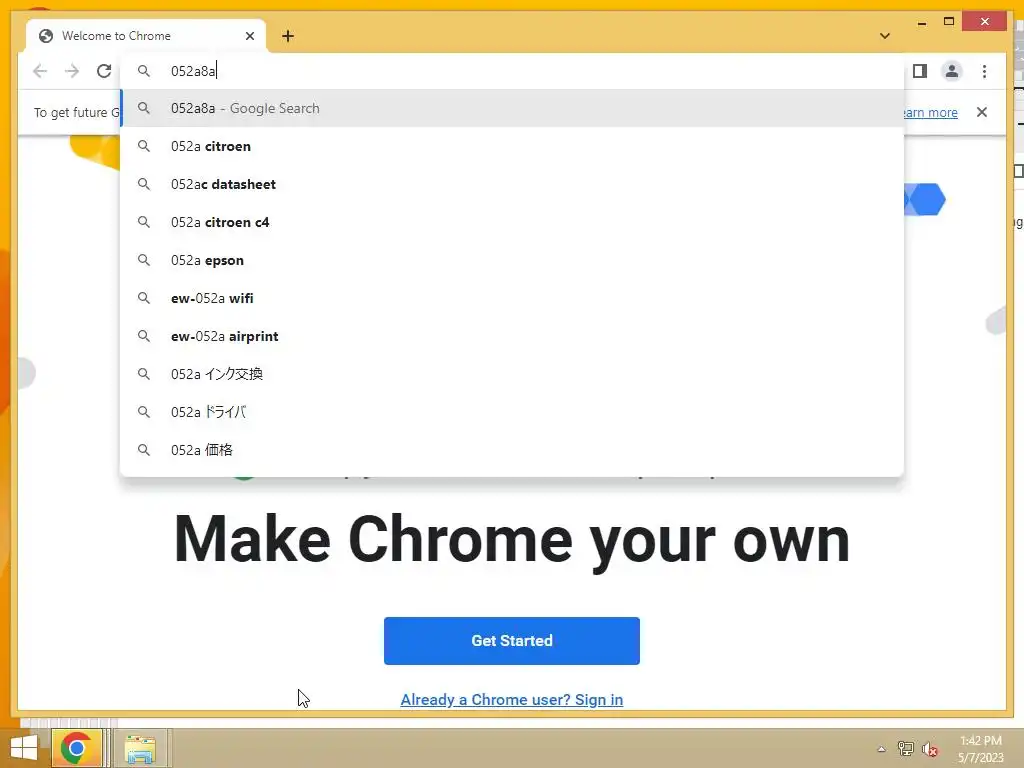Screen dimensions: 1024x768
Task: Select the 052a 価格 suggestion
Action: 512,449
